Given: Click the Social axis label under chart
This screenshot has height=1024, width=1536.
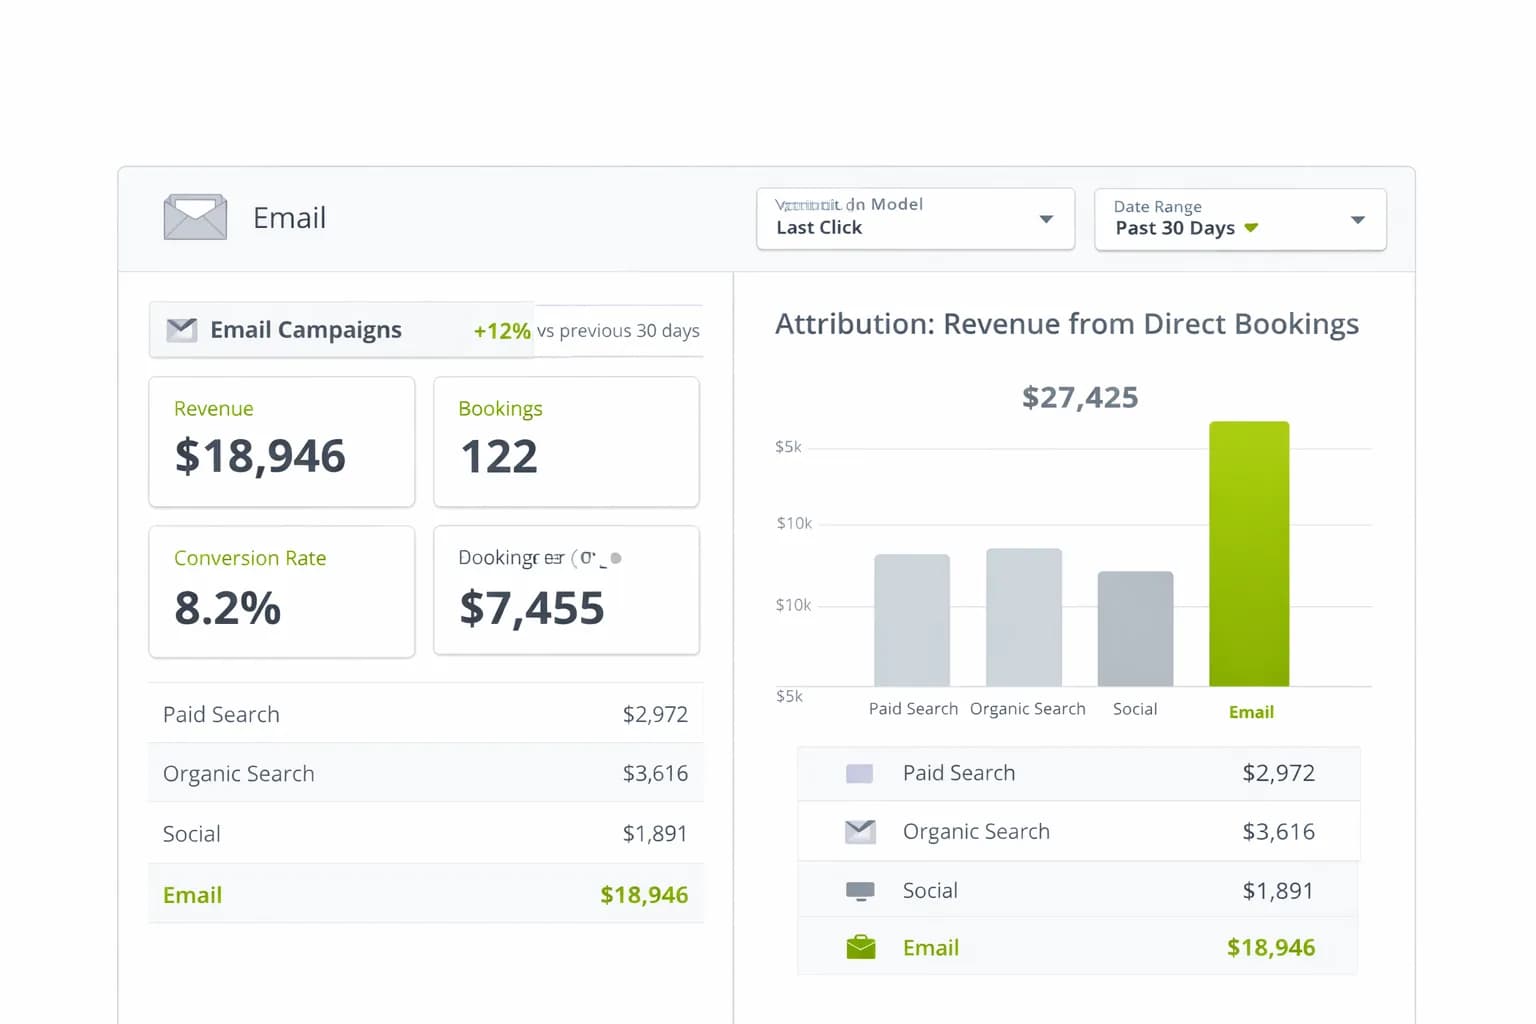Looking at the screenshot, I should (x=1135, y=709).
